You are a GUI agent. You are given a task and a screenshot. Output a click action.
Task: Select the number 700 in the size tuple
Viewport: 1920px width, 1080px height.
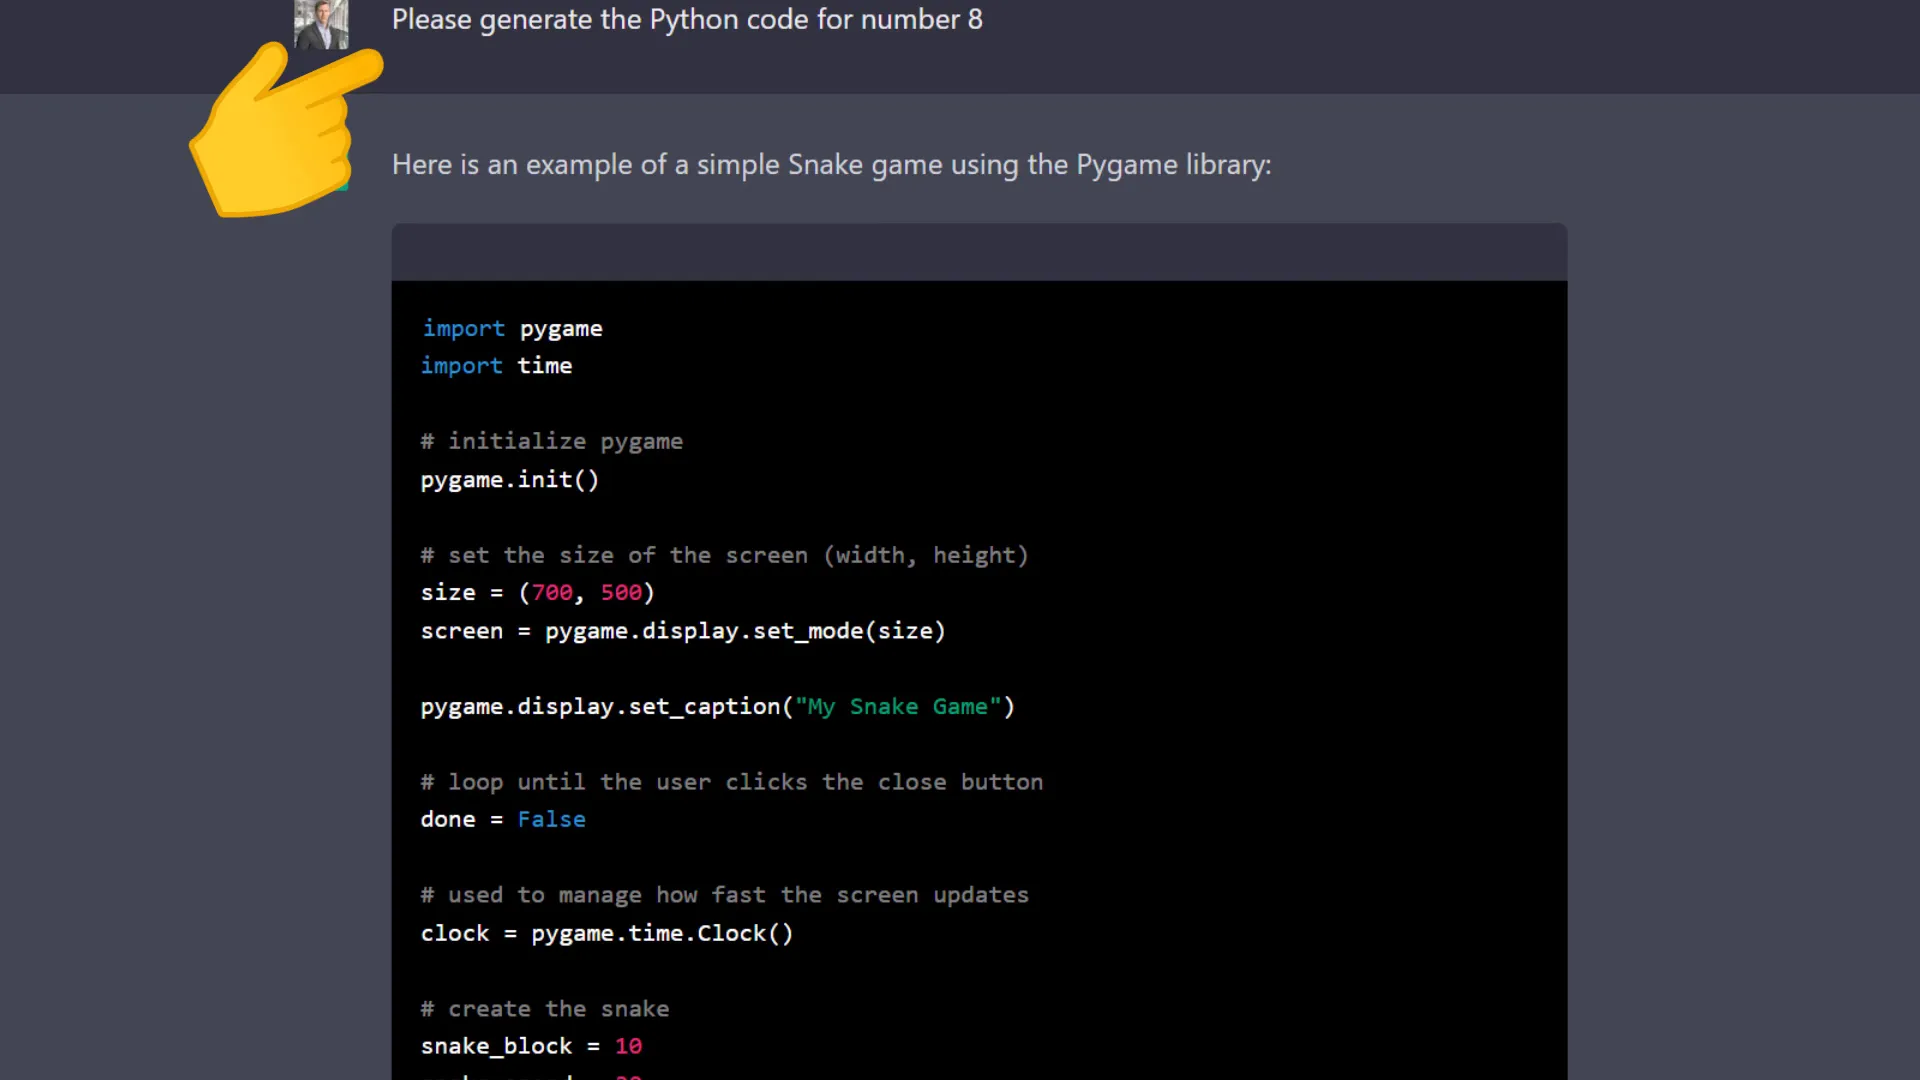pyautogui.click(x=551, y=592)
